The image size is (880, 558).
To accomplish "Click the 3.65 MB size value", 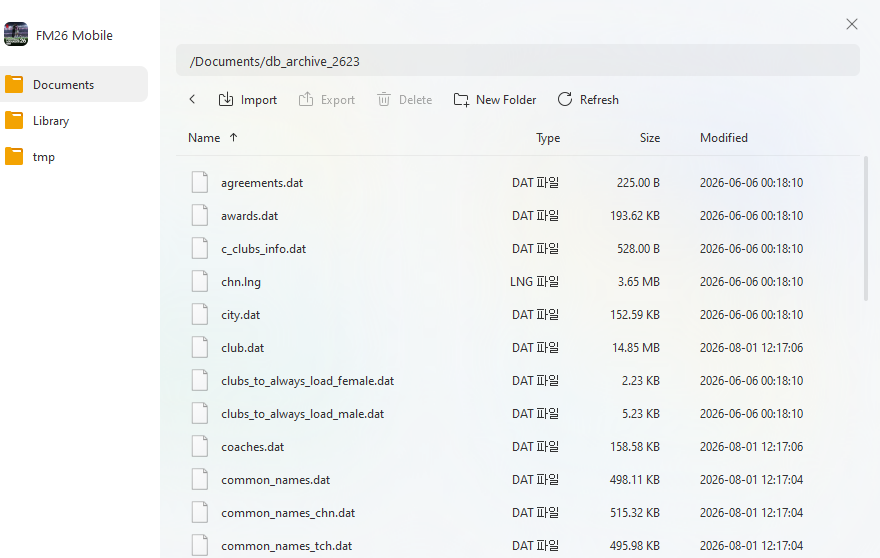I will (x=639, y=282).
